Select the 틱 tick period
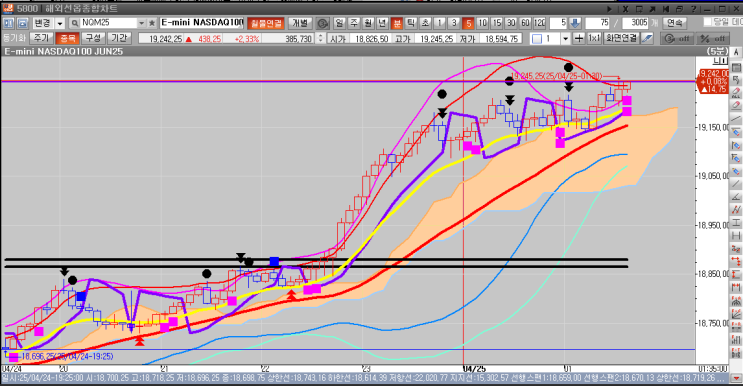 pos(411,23)
